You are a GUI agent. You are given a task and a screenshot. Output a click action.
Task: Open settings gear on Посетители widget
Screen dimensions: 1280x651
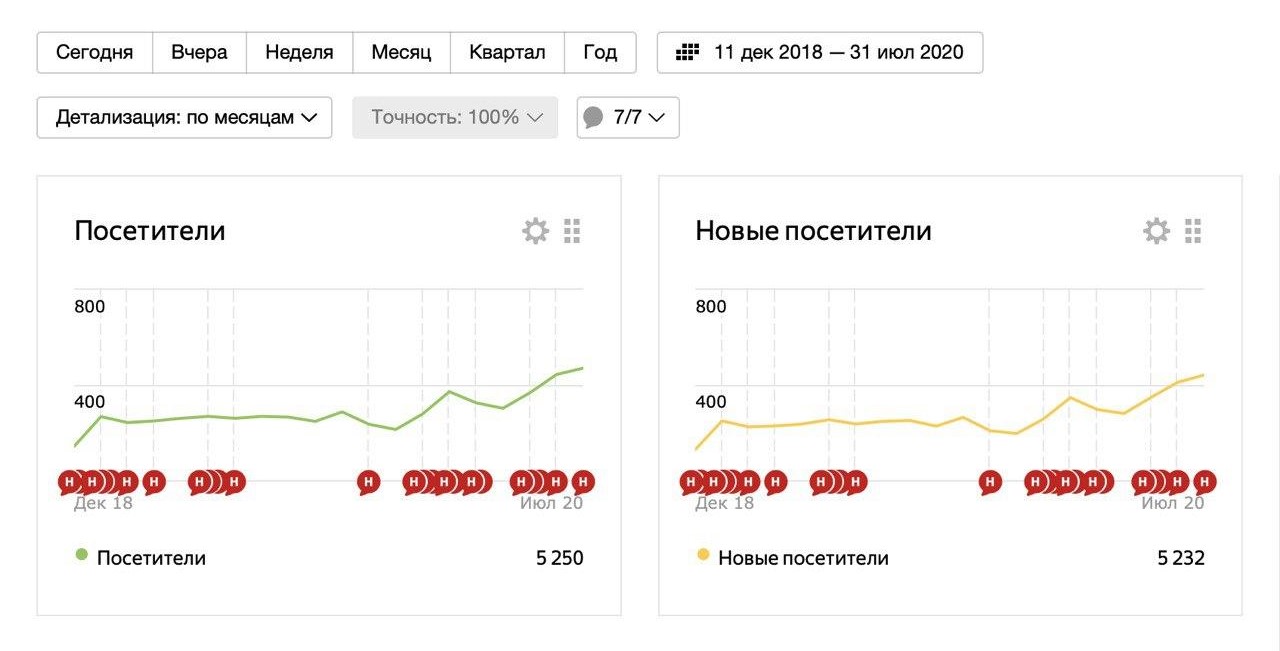[x=536, y=232]
